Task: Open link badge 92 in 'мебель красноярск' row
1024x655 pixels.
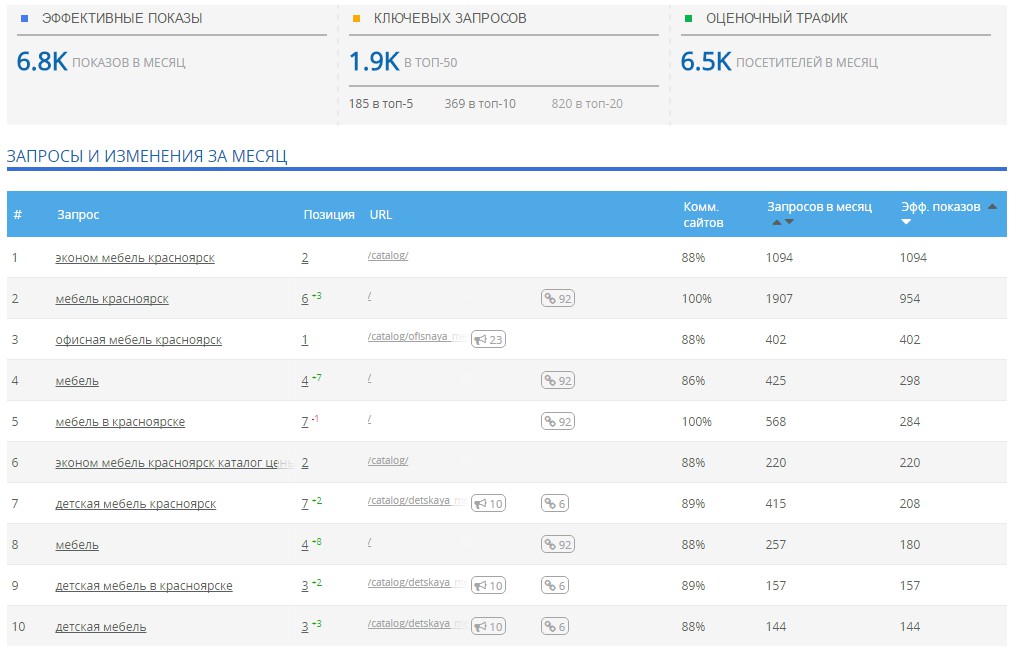Action: coord(558,299)
